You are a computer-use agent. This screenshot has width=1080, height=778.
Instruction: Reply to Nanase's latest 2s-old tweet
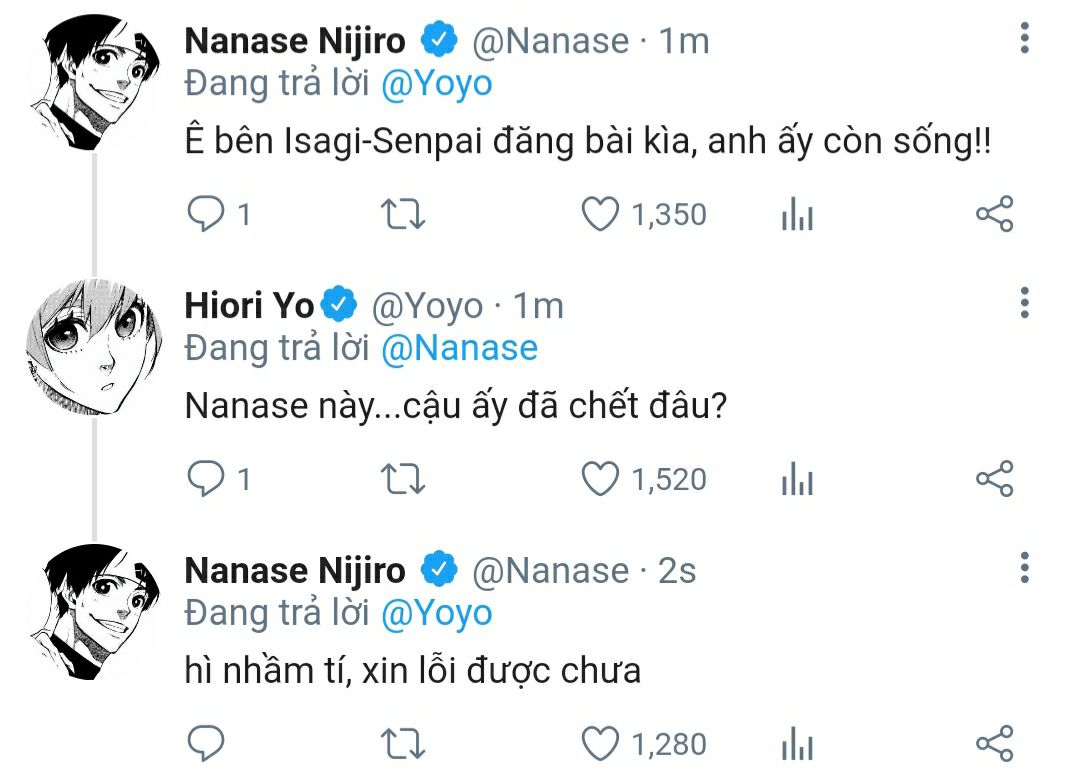206,744
